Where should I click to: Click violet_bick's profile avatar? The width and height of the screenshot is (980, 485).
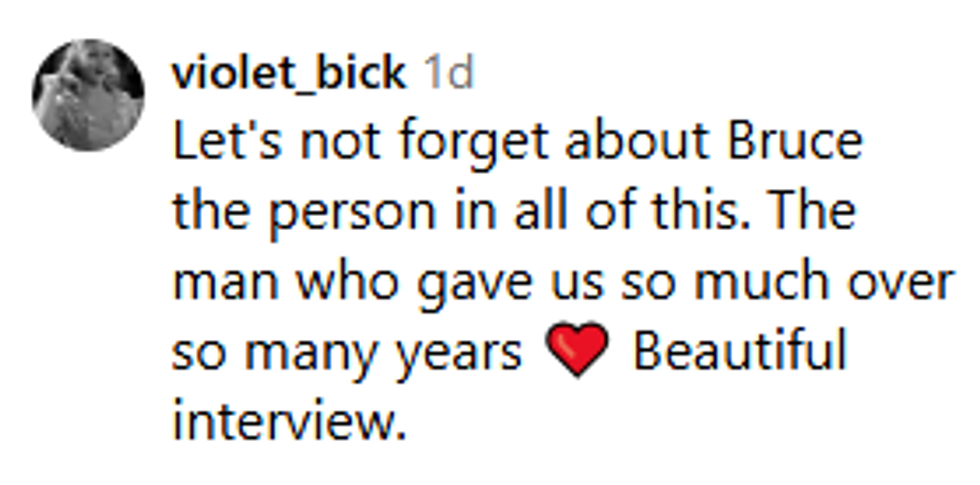(x=88, y=95)
